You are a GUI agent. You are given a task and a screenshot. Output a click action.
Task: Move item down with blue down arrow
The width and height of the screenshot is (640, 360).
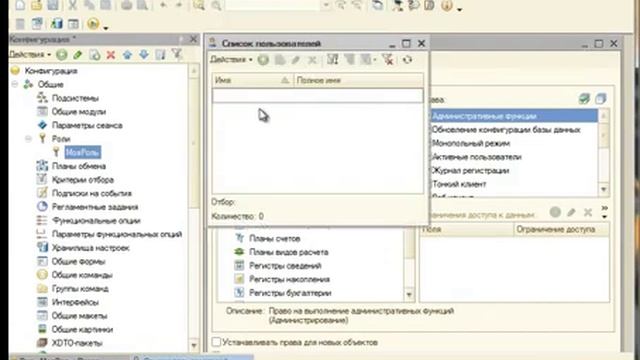pos(144,54)
